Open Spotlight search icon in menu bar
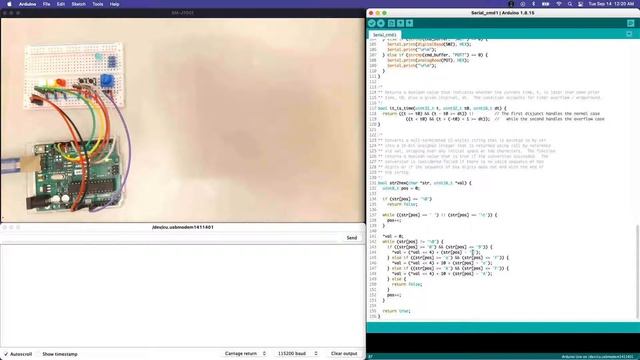Viewport: 640px width, 360px height. pos(570,4)
